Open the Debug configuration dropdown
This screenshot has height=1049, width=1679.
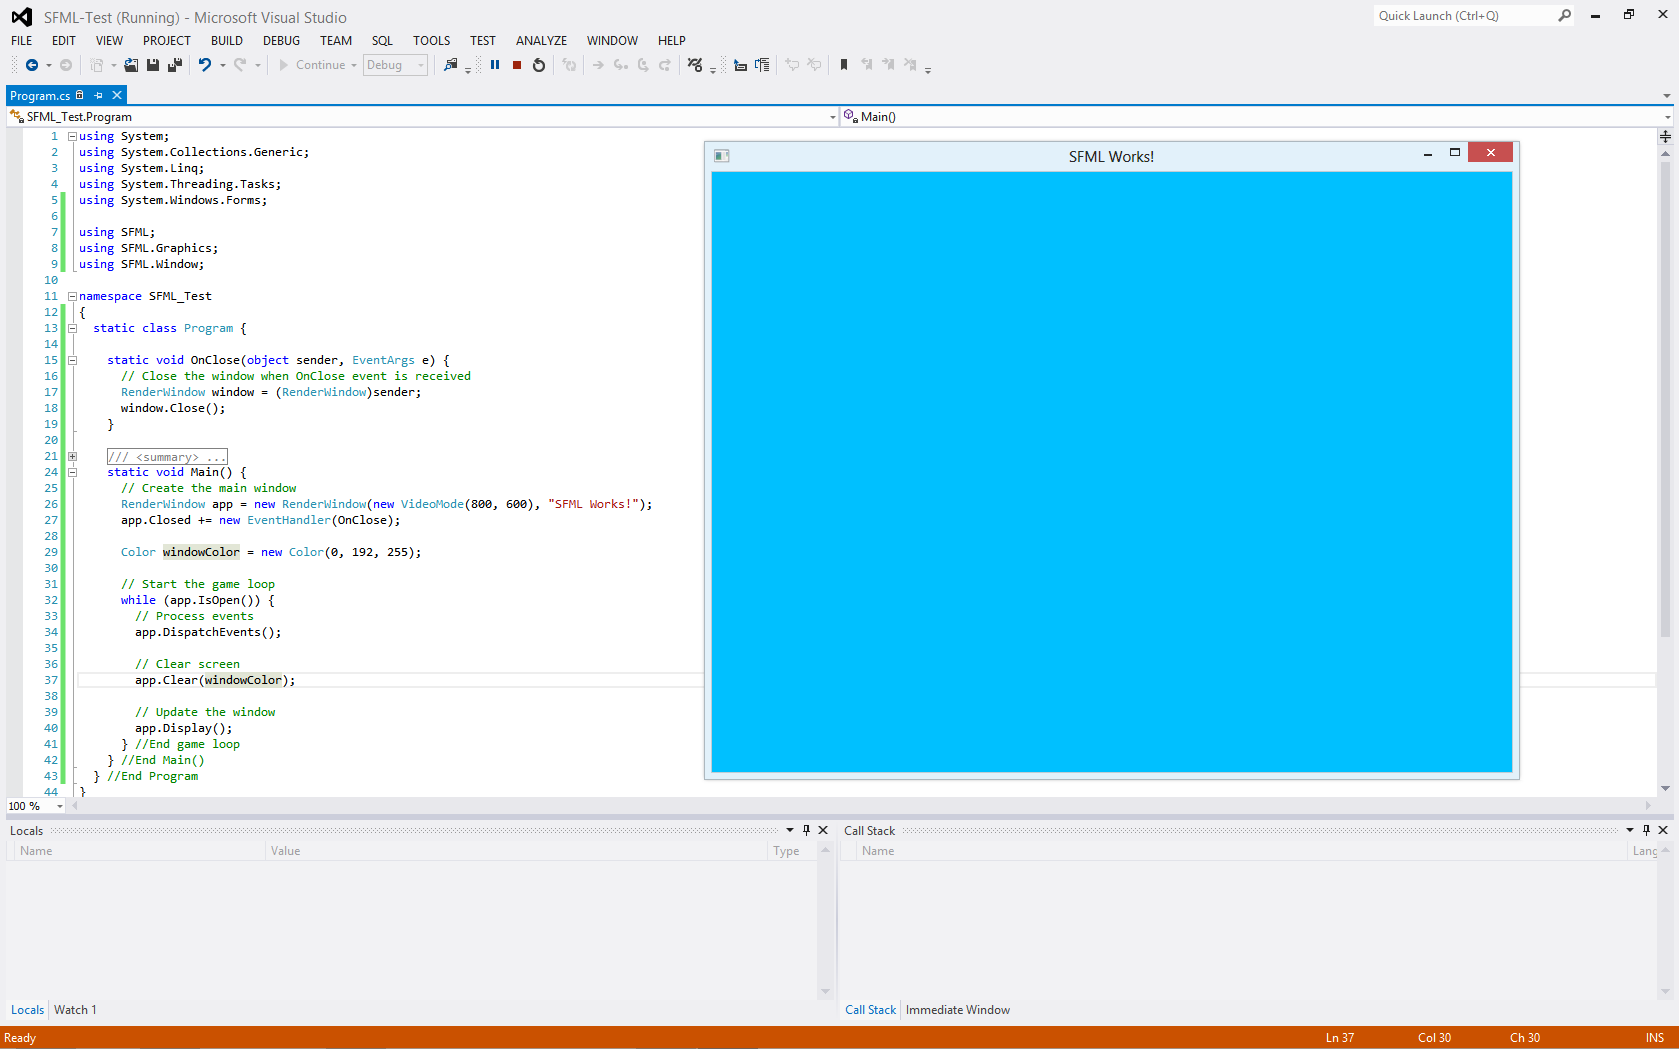pyautogui.click(x=395, y=65)
